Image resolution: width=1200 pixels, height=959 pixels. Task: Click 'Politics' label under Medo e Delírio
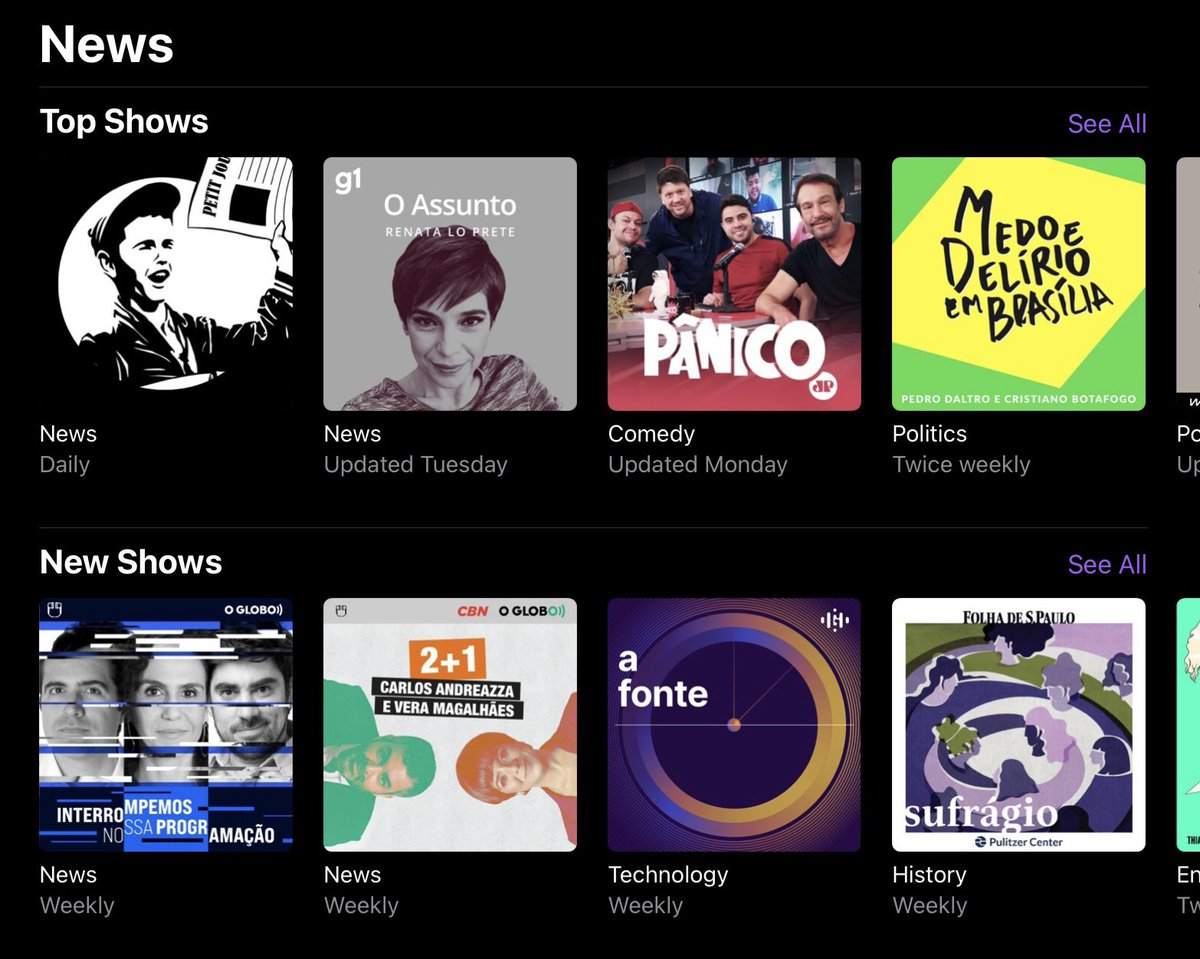pos(930,434)
